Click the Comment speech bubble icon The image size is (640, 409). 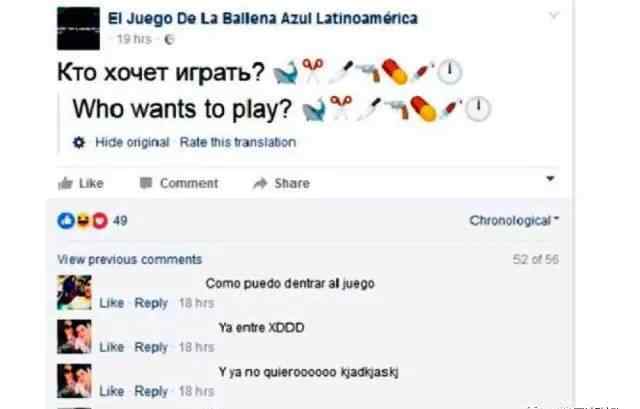146,183
